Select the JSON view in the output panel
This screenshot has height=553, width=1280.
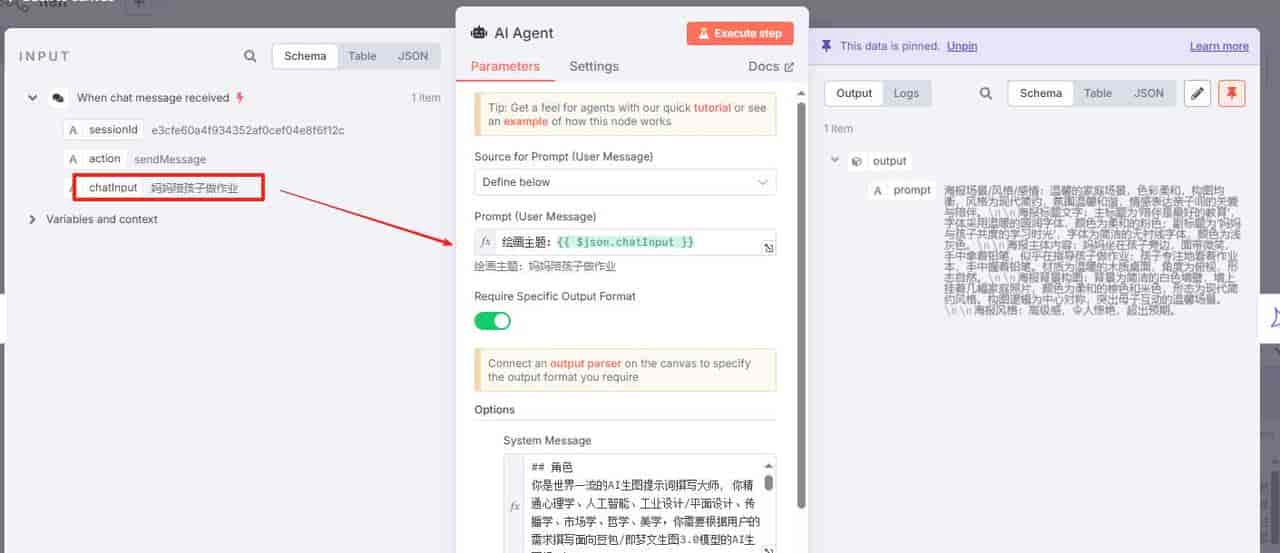click(x=1149, y=93)
